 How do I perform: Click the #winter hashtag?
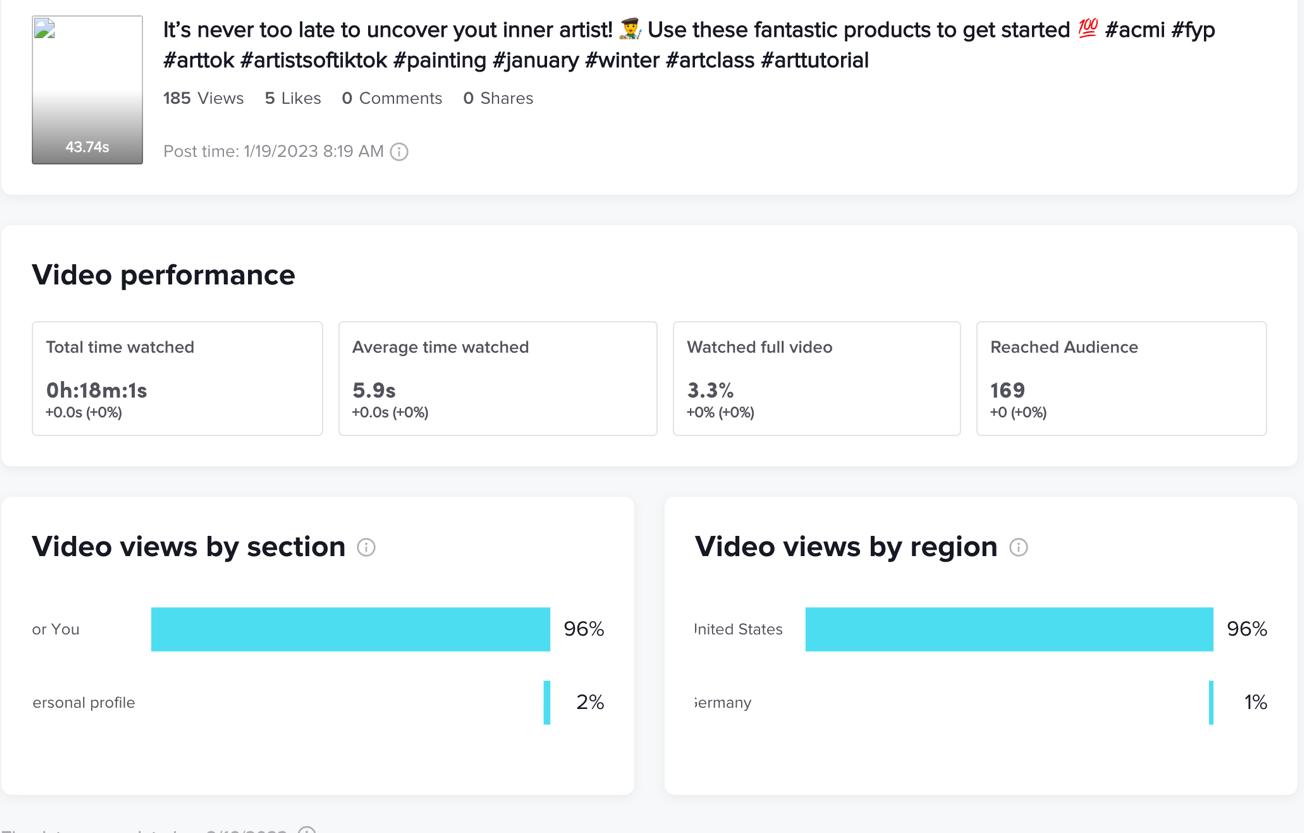622,60
